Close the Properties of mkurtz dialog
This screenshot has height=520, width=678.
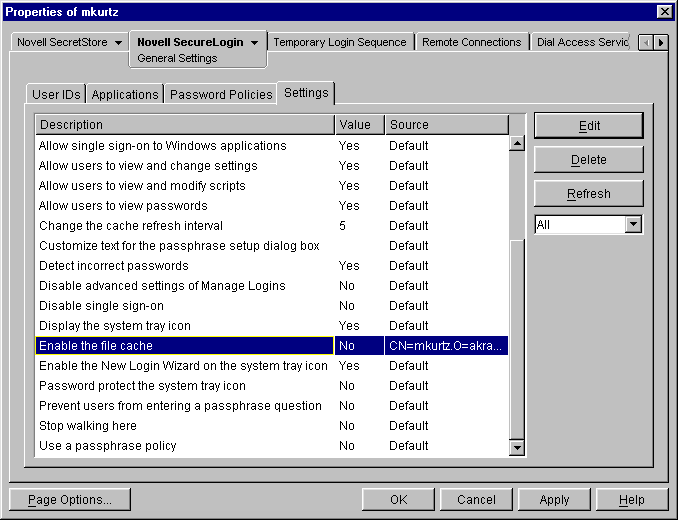coord(664,12)
